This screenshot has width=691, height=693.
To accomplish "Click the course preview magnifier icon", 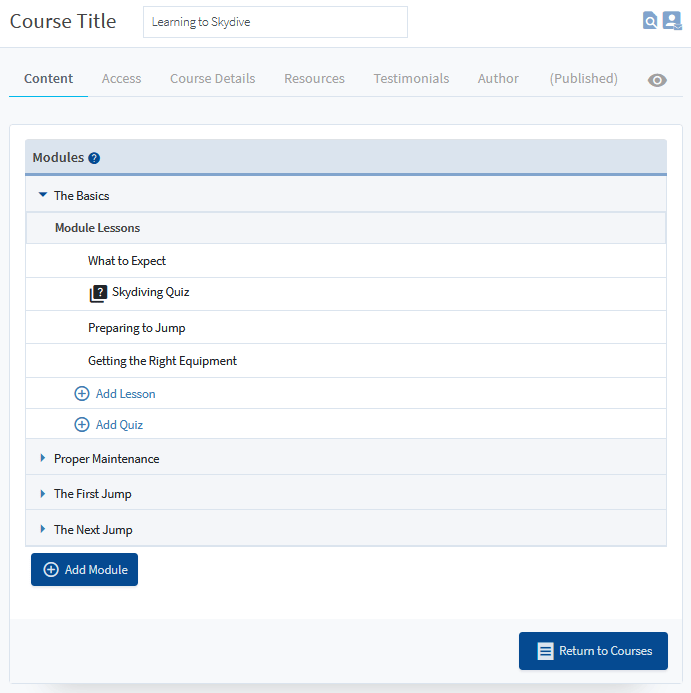I will [x=650, y=20].
